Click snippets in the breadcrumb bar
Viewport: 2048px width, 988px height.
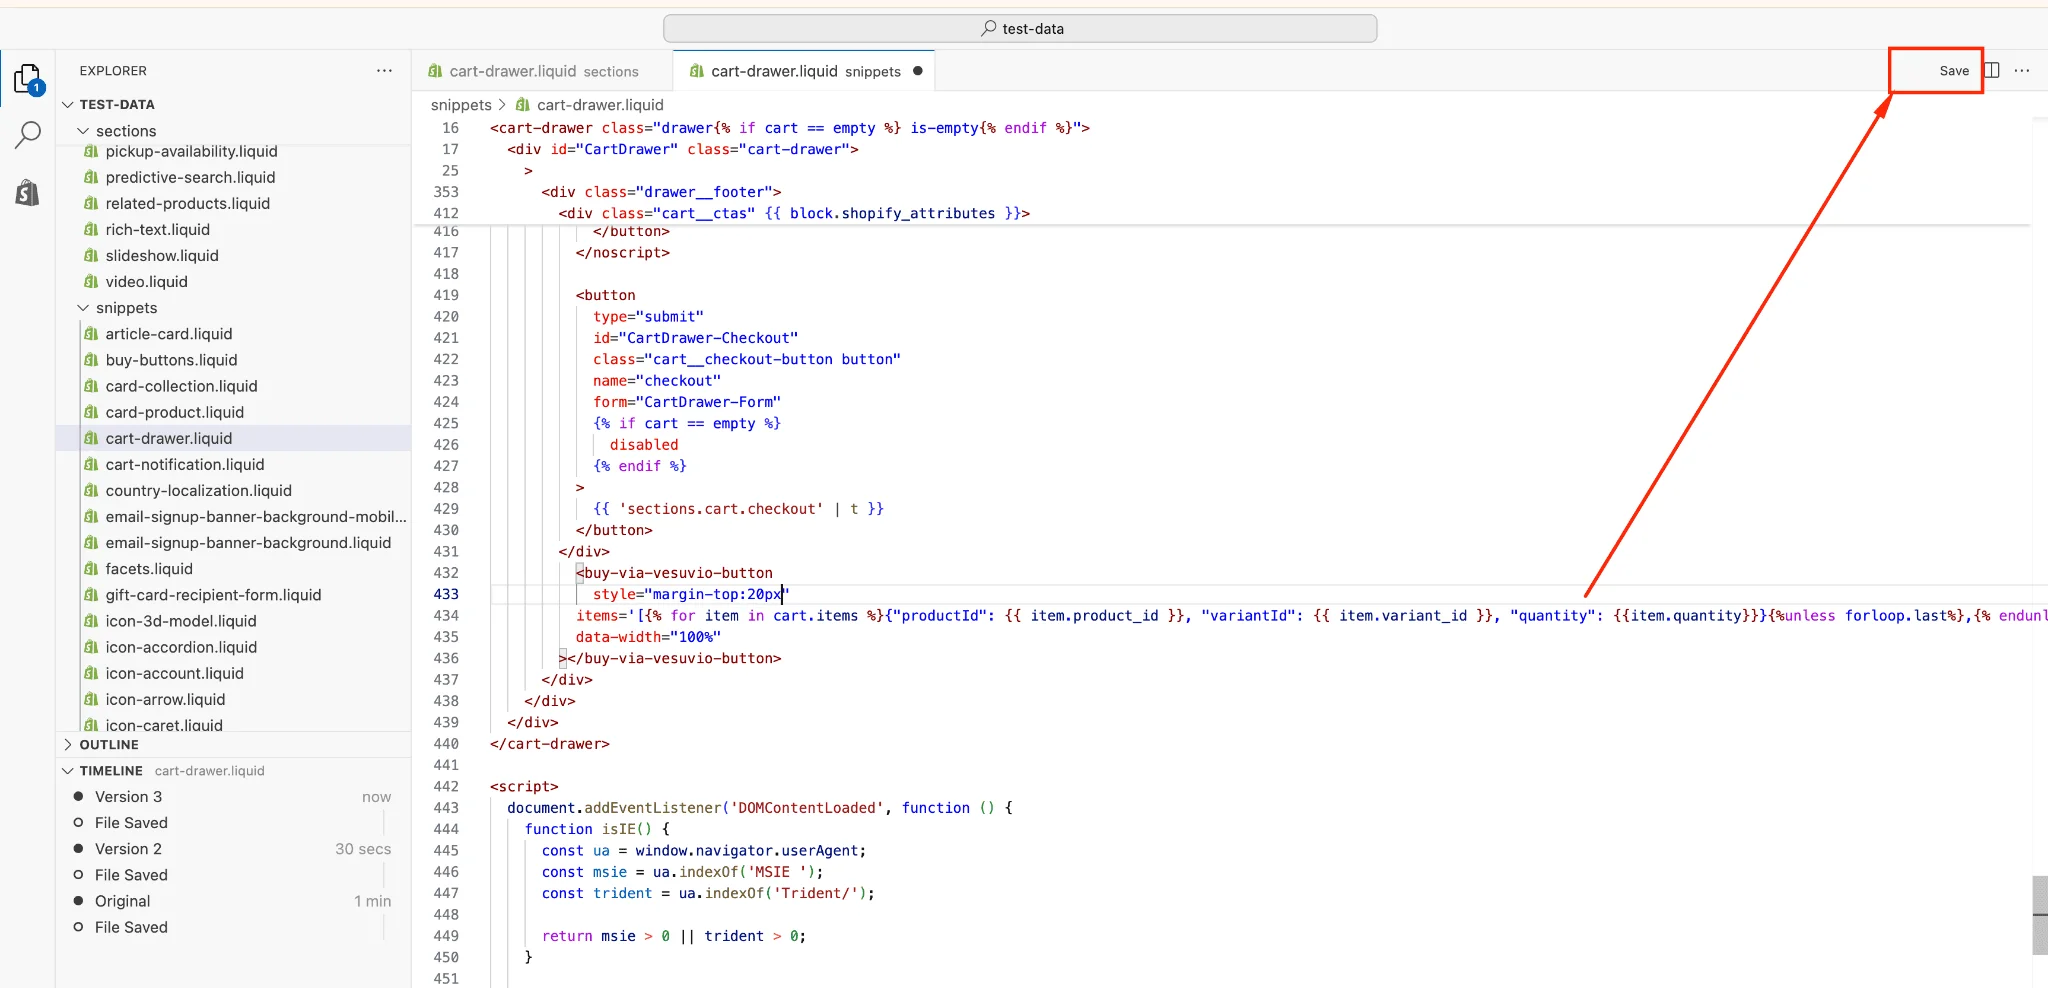coord(460,104)
